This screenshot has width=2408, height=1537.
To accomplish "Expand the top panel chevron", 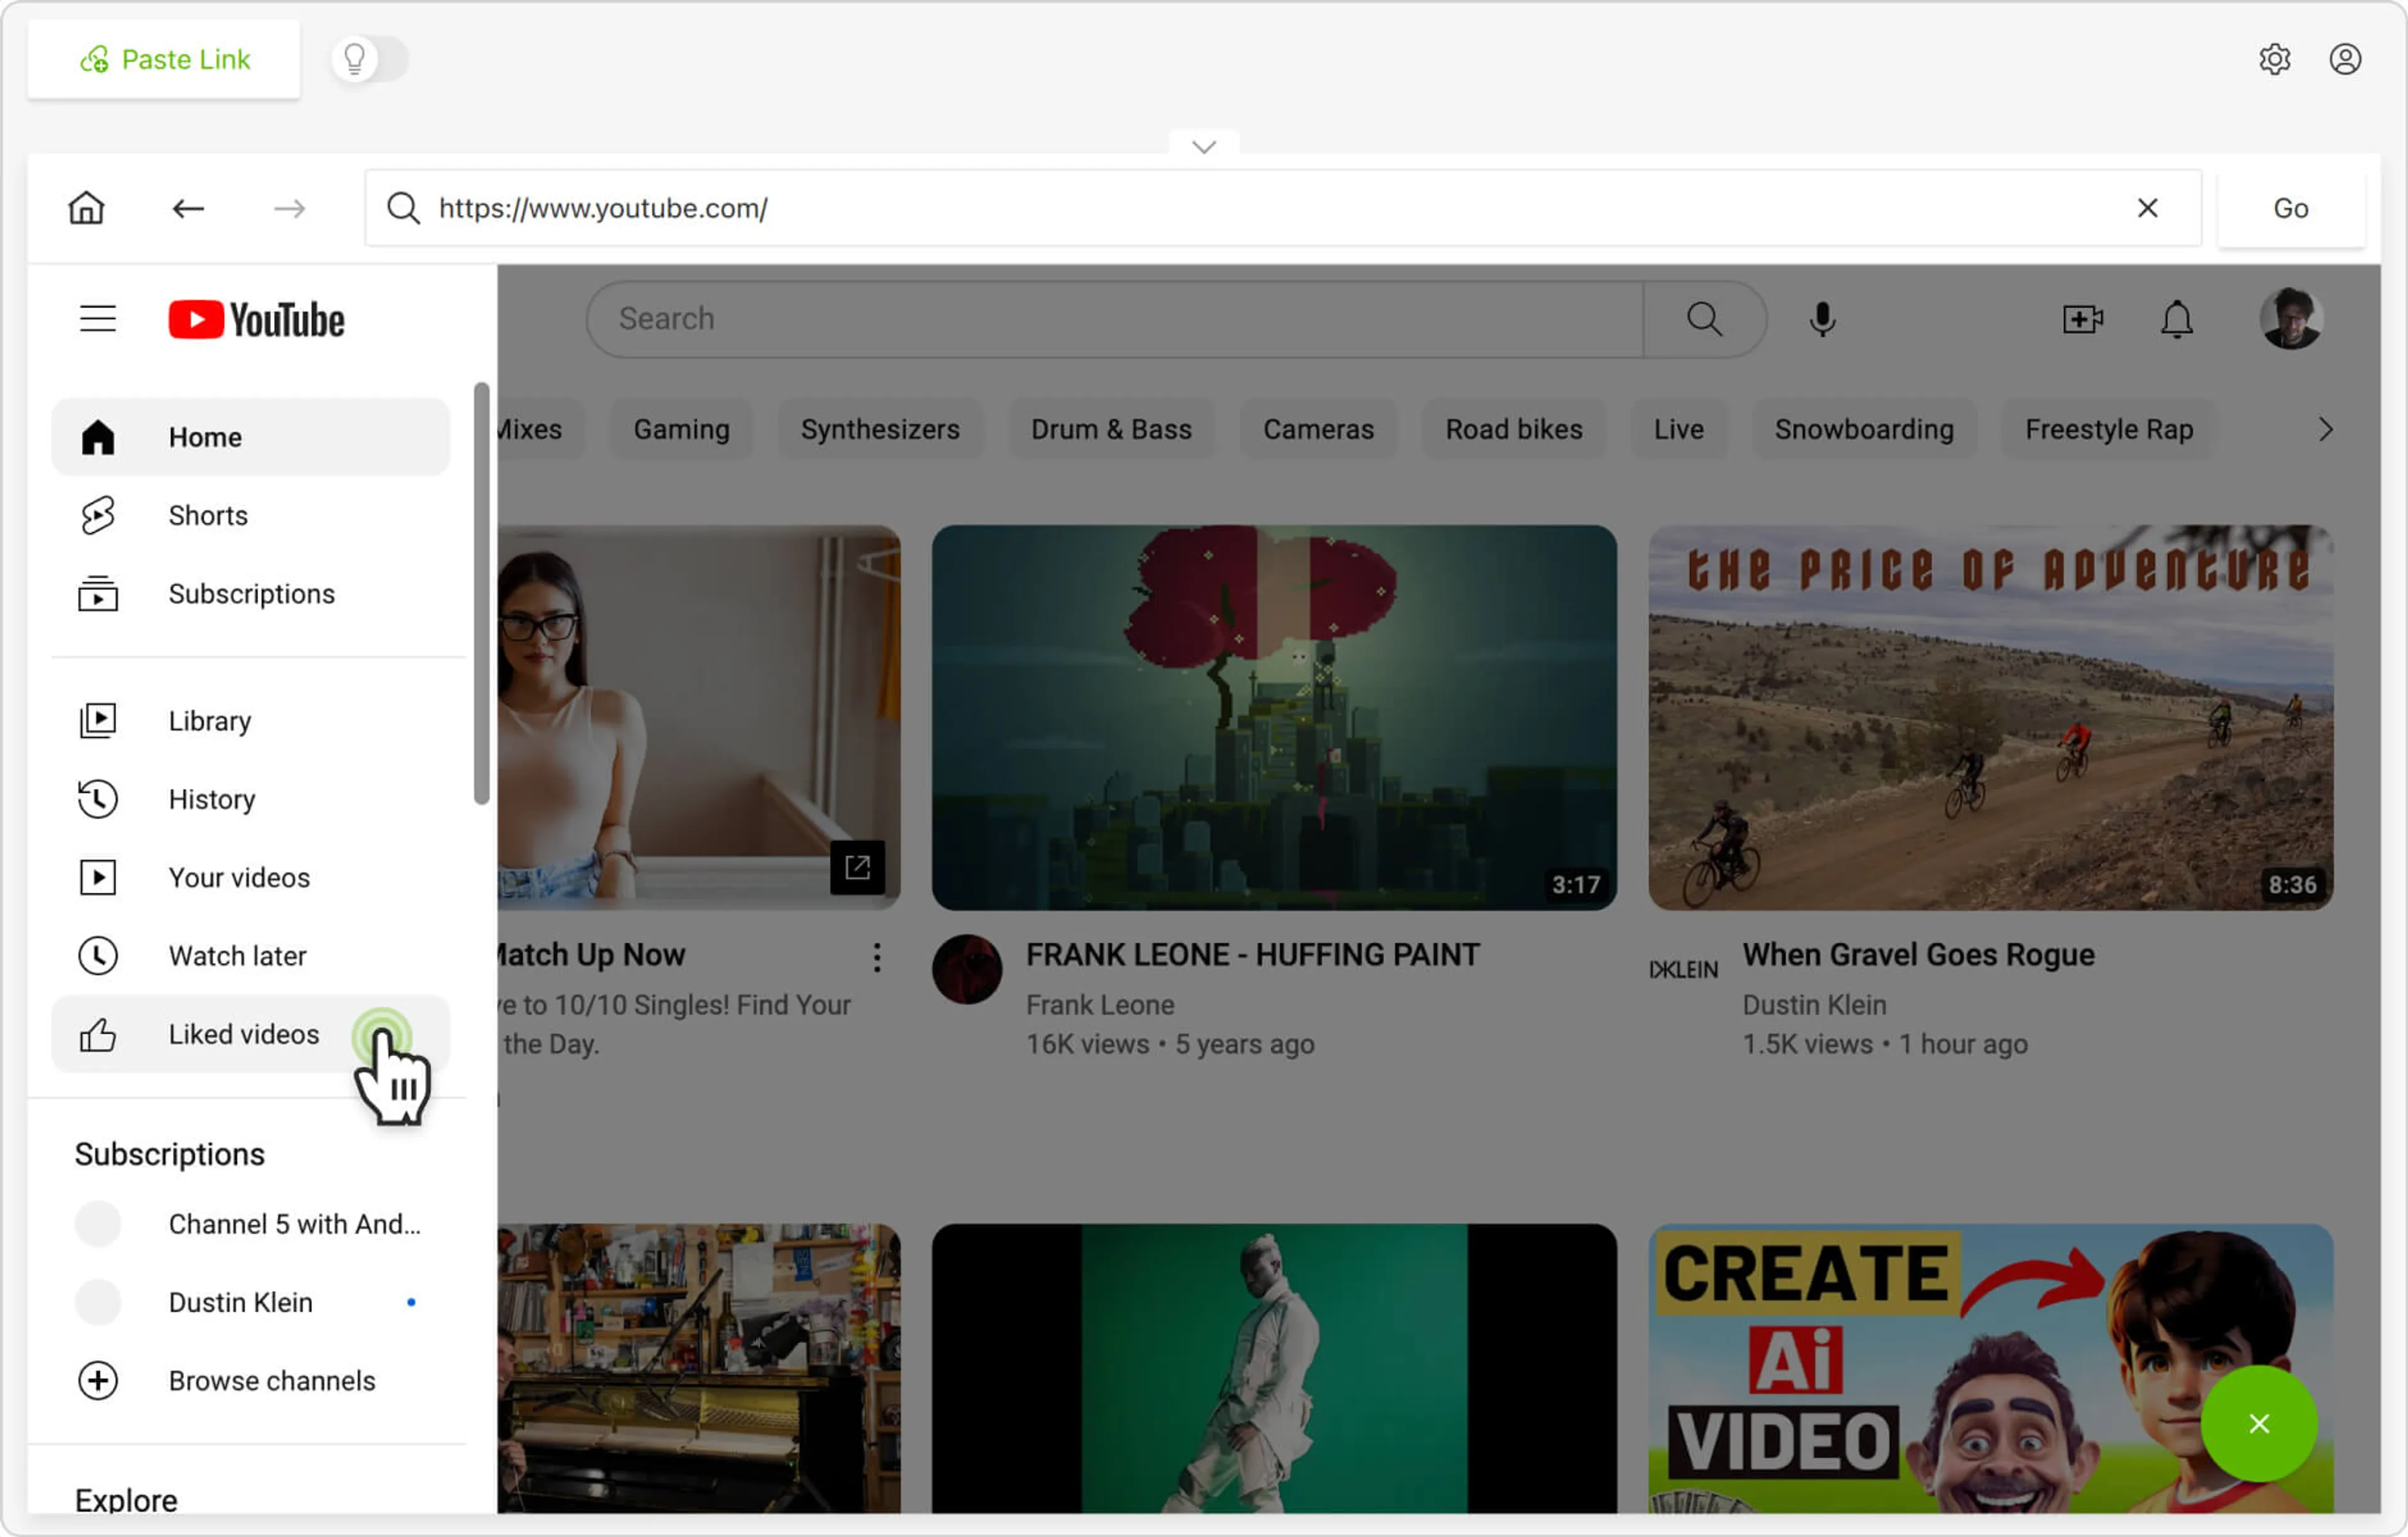I will tap(1204, 147).
